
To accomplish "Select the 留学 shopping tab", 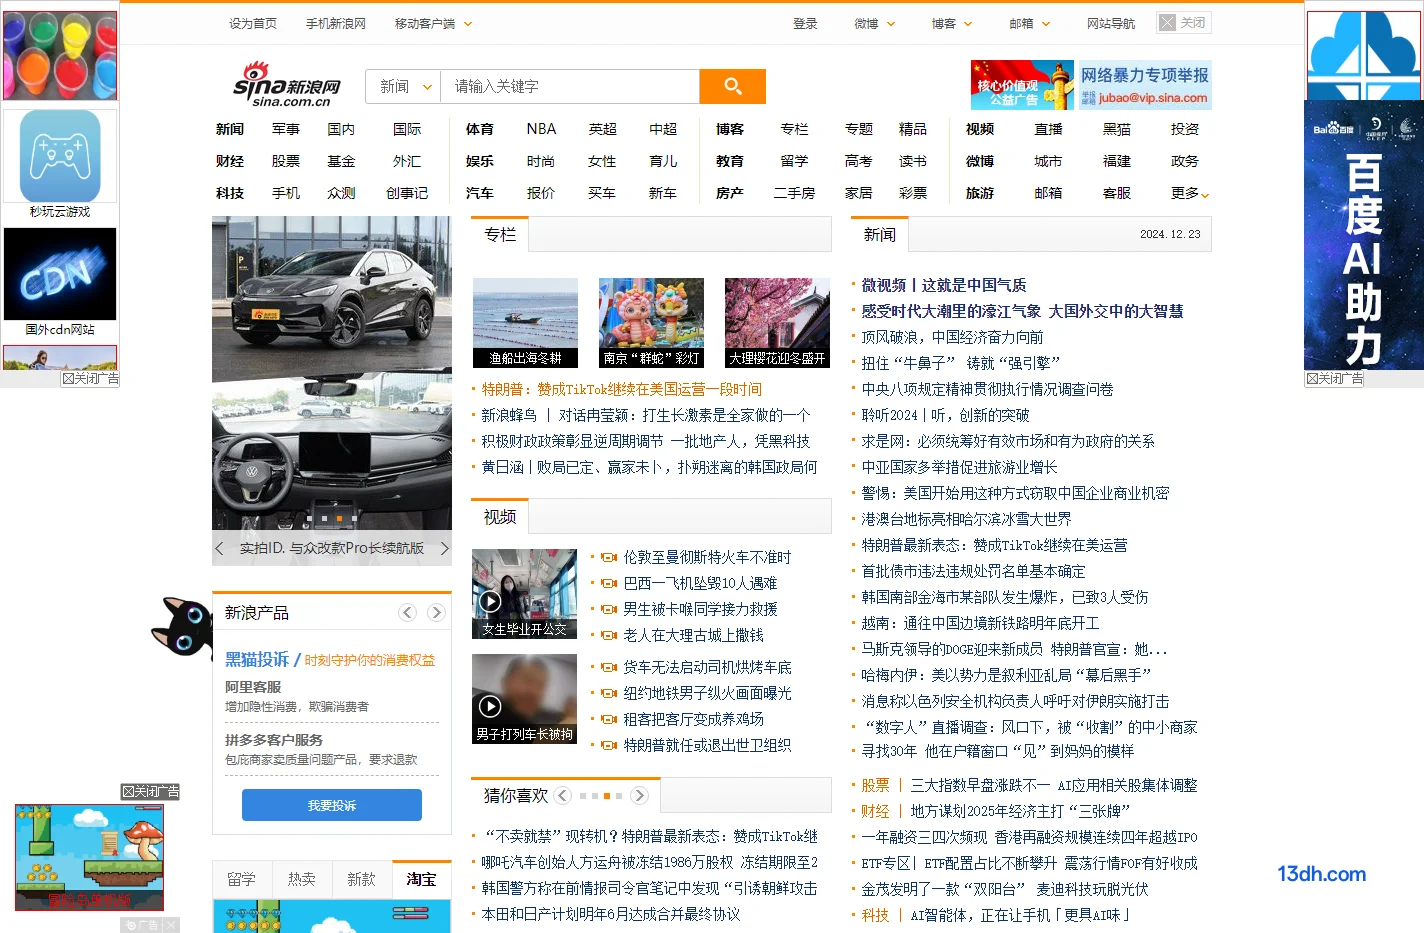I will pos(242,879).
